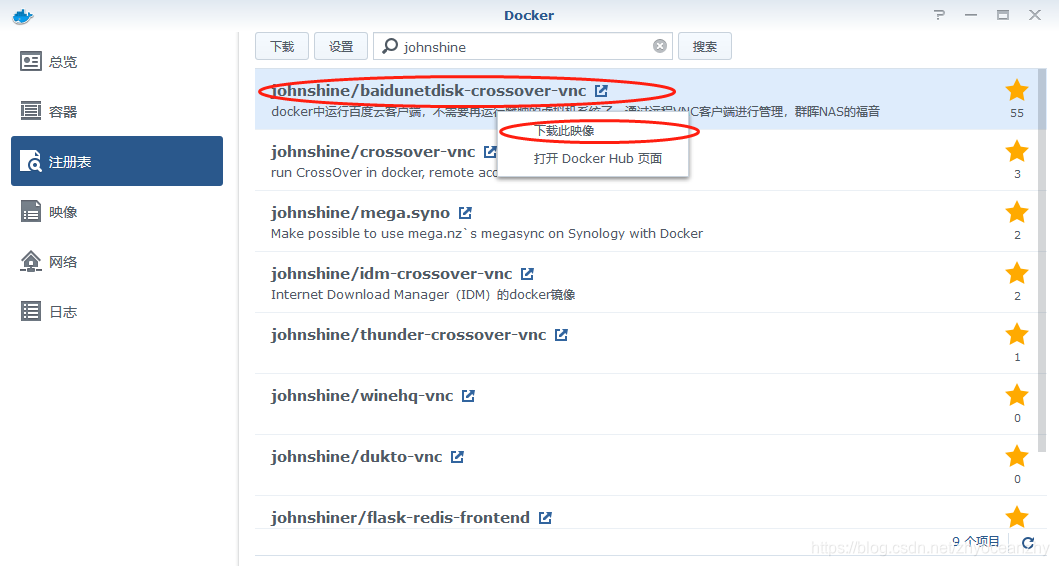Open external link for johnshine/idm-crossover-vnc

(527, 274)
